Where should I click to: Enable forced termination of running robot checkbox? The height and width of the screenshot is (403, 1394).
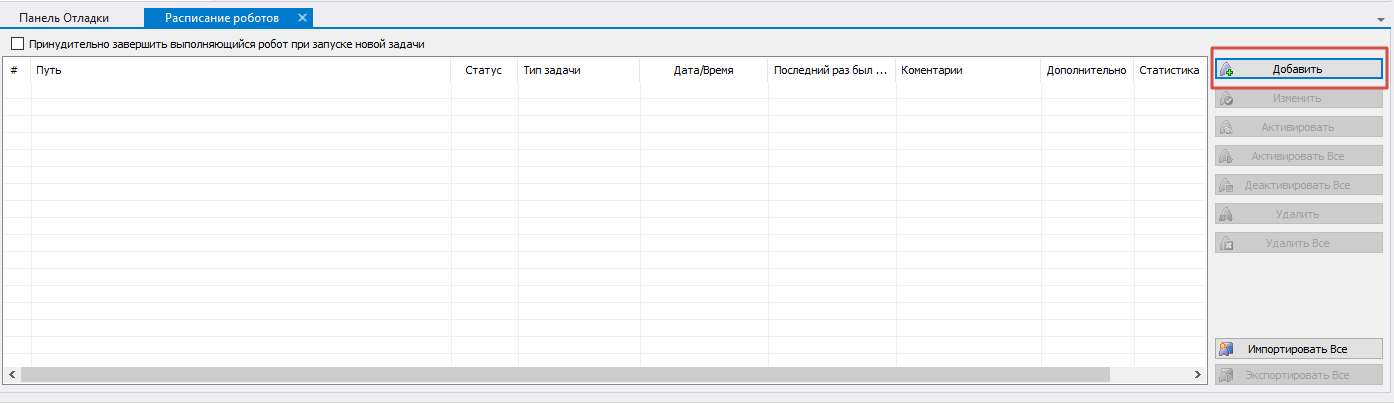click(17, 44)
